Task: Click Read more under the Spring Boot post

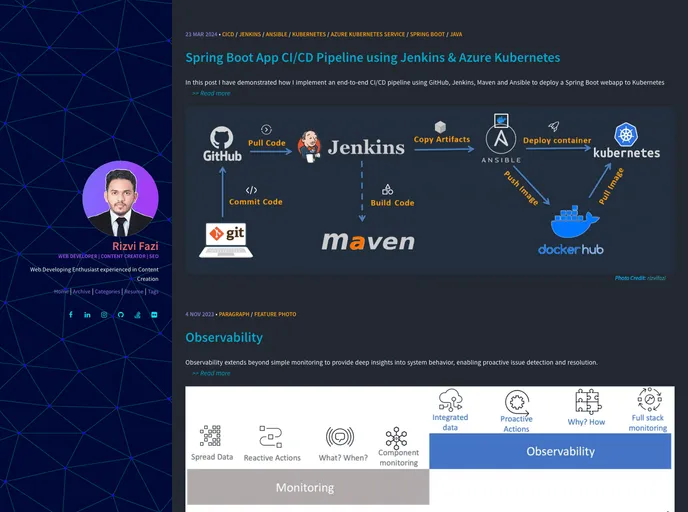Action: (211, 93)
